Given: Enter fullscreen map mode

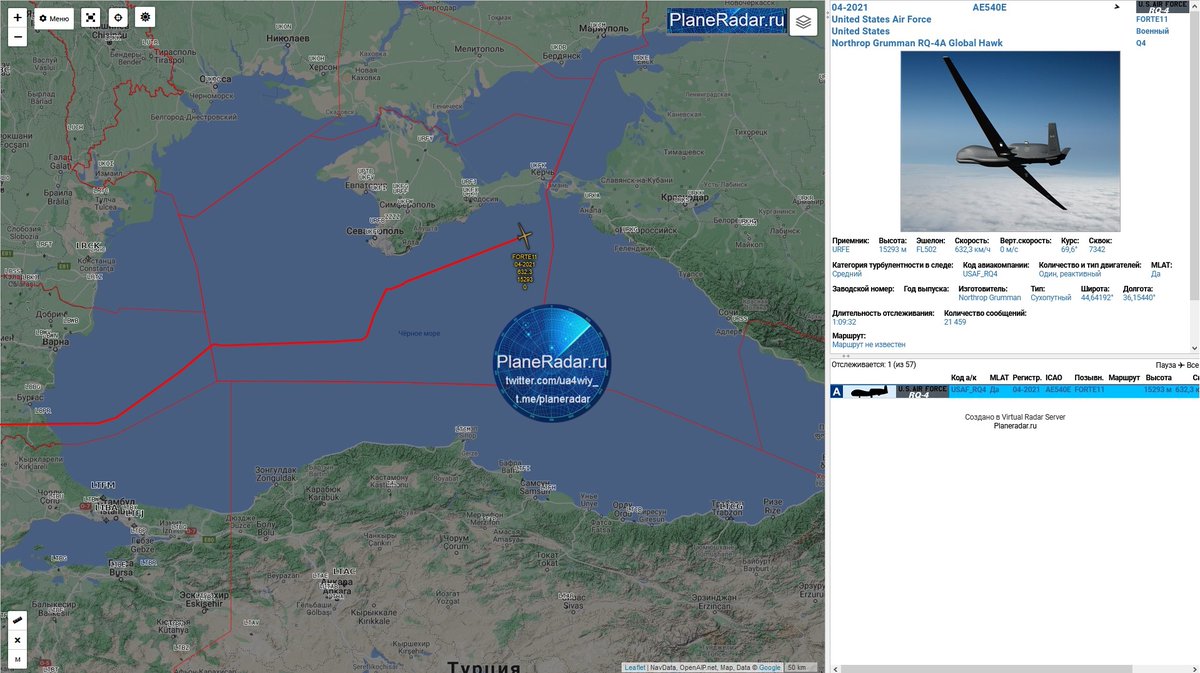Looking at the screenshot, I should (x=90, y=17).
